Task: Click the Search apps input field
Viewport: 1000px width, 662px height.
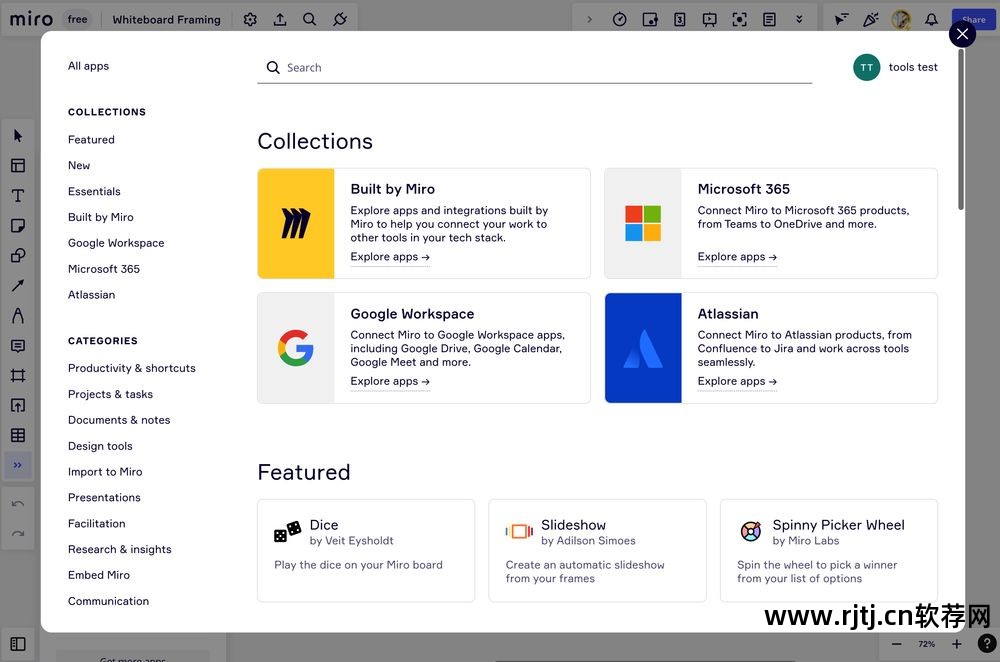Action: pos(534,68)
